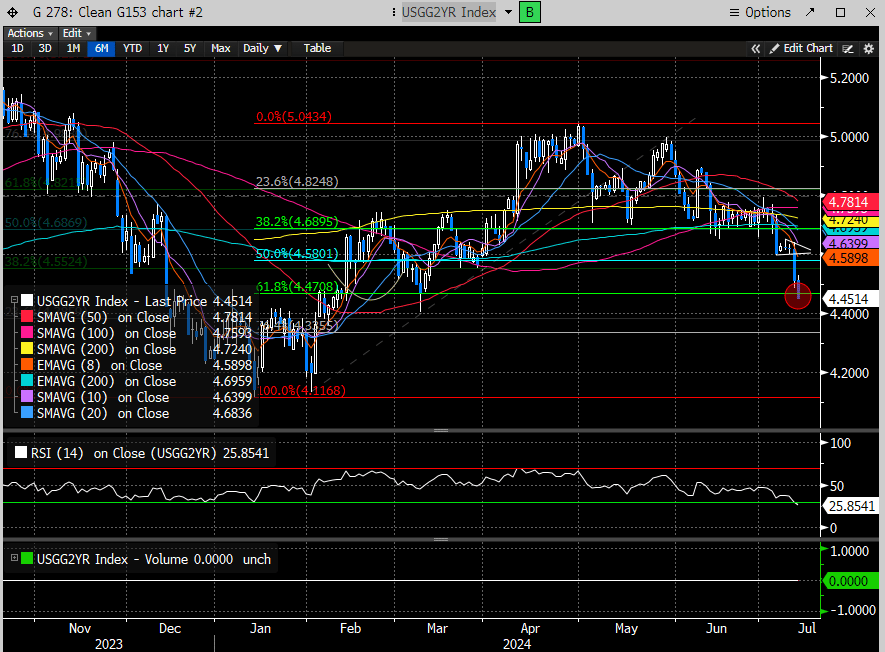
Task: Open the annotation edit icon next to gear
Action: tap(848, 48)
